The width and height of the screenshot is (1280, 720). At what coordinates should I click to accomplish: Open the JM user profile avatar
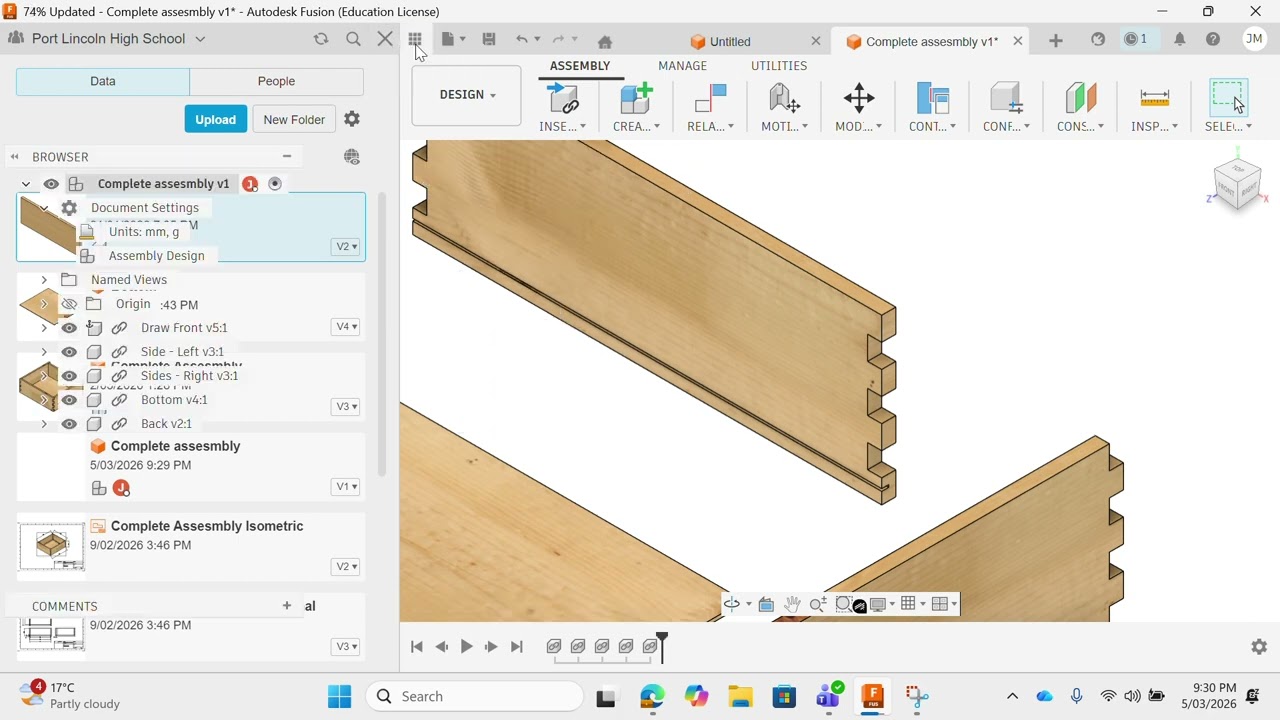tap(1254, 39)
